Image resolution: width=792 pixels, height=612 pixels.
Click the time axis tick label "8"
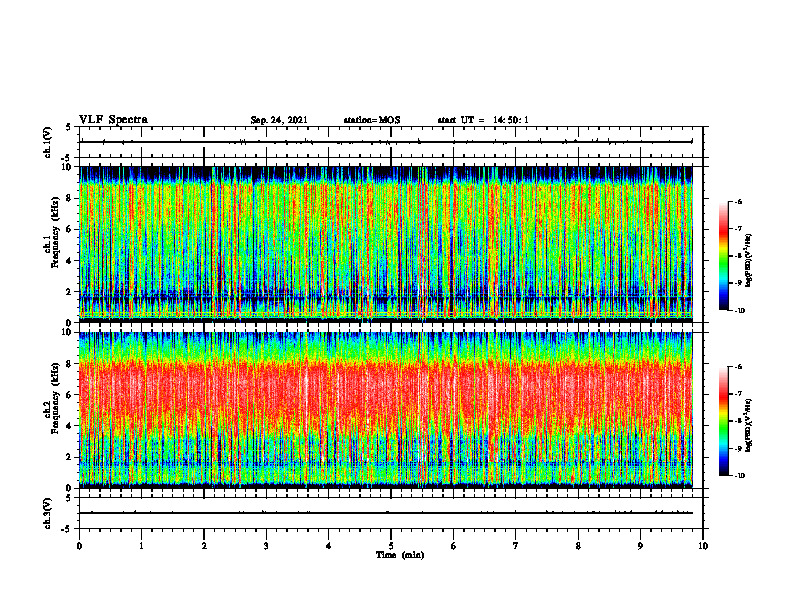coord(578,546)
